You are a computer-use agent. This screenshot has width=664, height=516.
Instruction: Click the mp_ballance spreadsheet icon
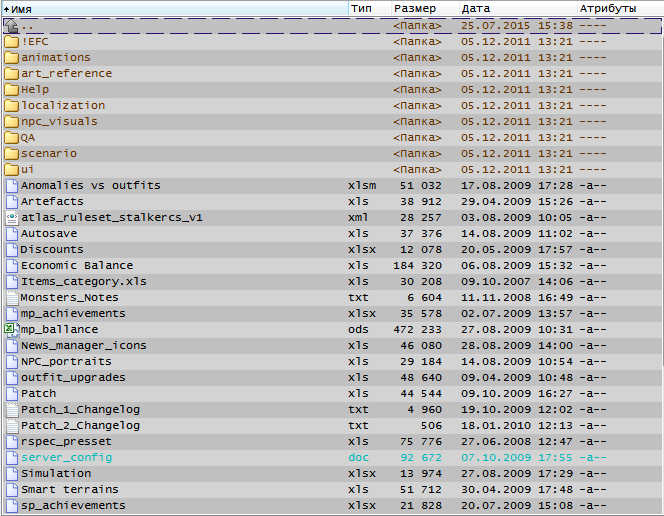tap(11, 330)
